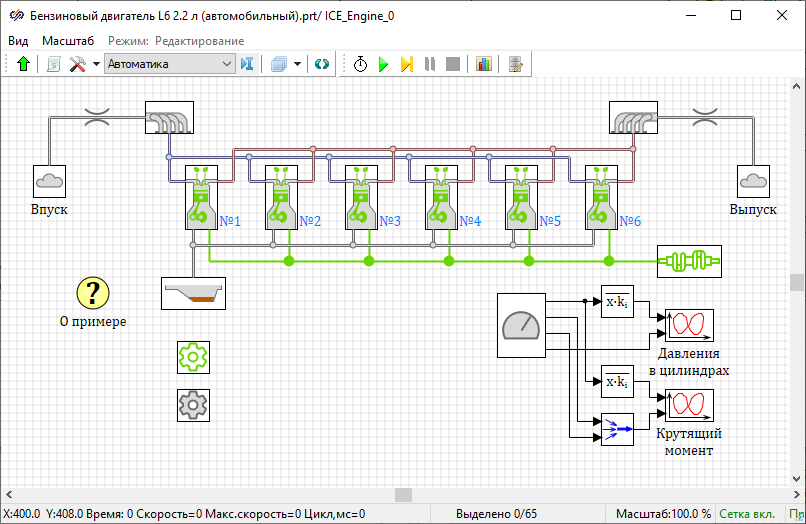Click the stopwatch timer icon

360,64
